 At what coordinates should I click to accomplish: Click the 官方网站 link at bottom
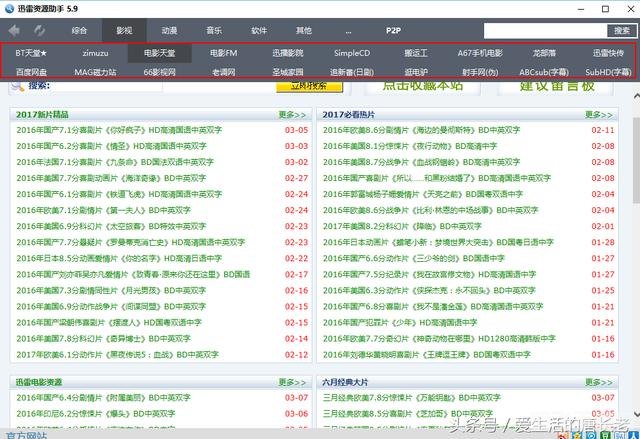pos(27,435)
